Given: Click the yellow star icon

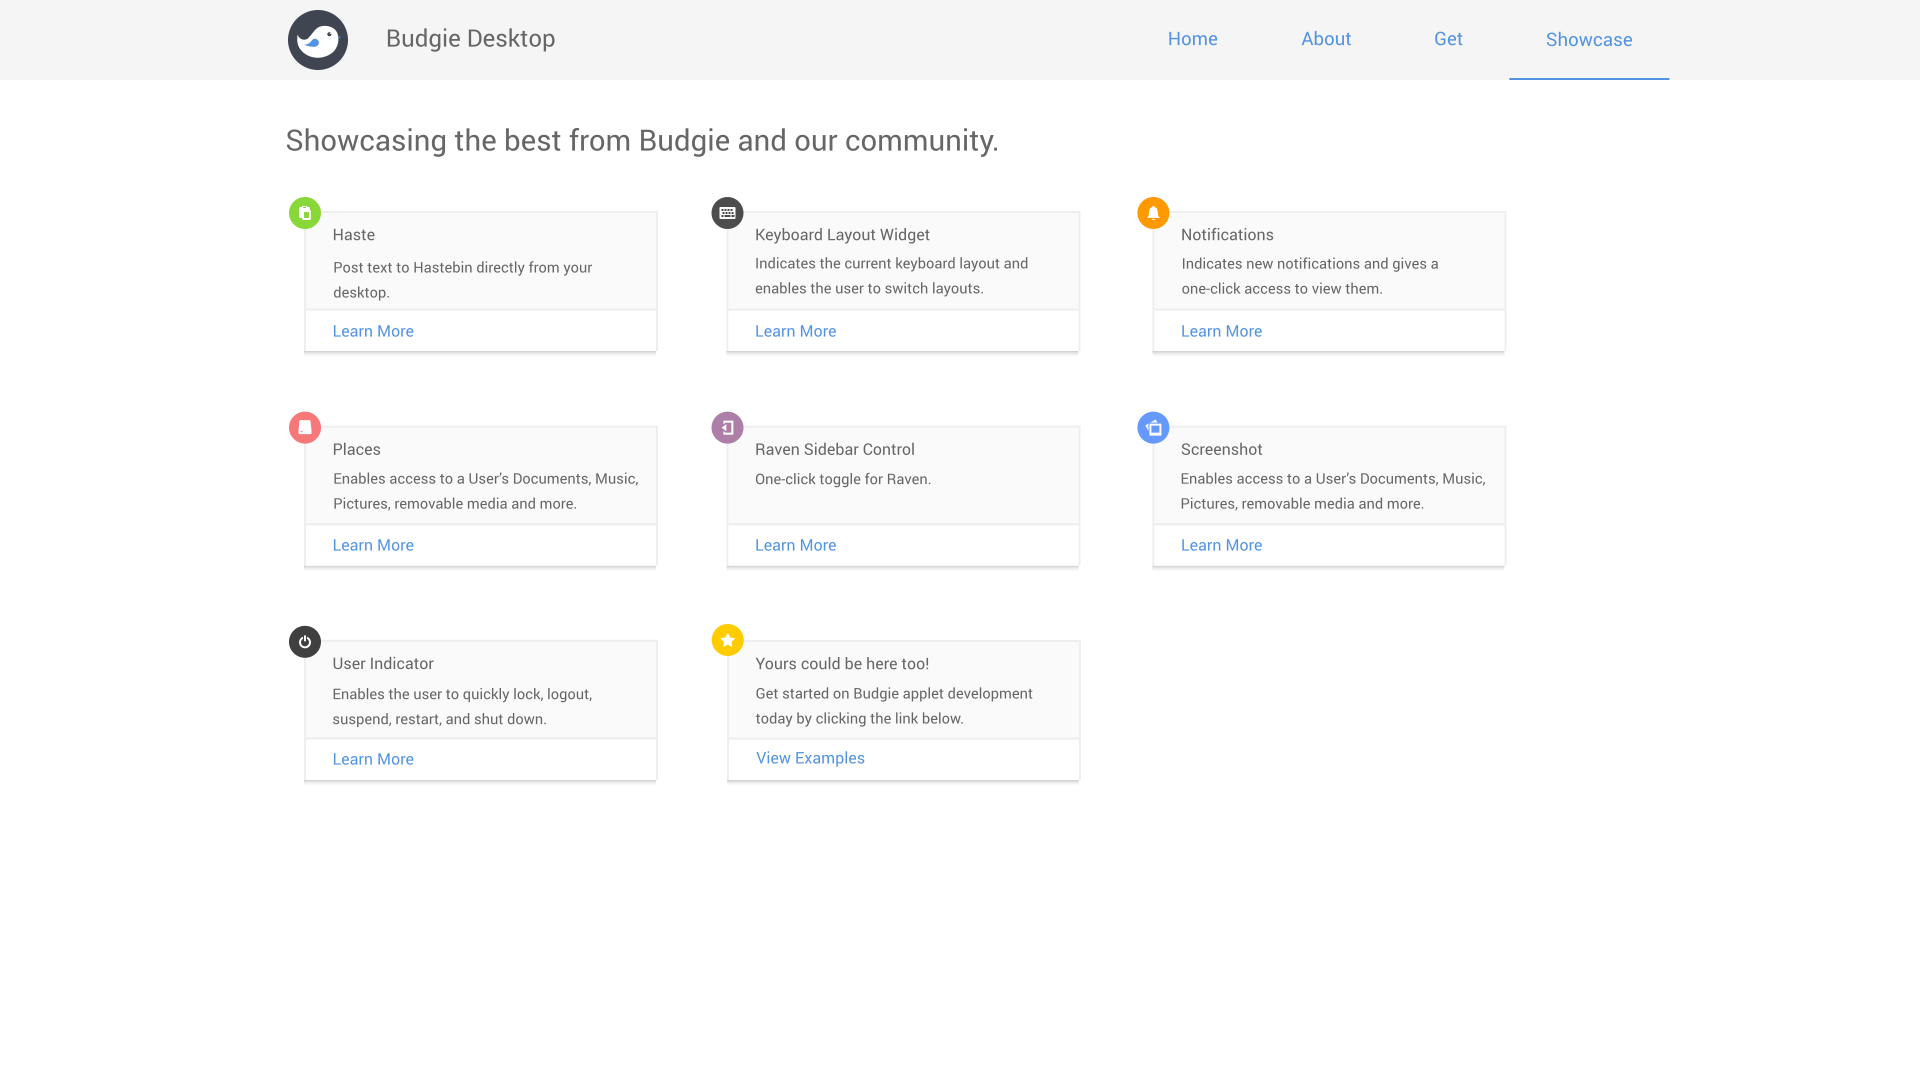Looking at the screenshot, I should tap(727, 640).
